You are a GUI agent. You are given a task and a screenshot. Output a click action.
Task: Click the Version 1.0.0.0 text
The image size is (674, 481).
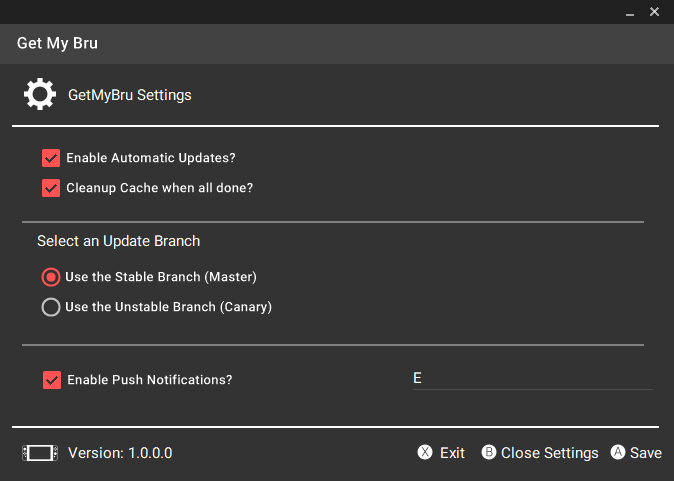[120, 453]
